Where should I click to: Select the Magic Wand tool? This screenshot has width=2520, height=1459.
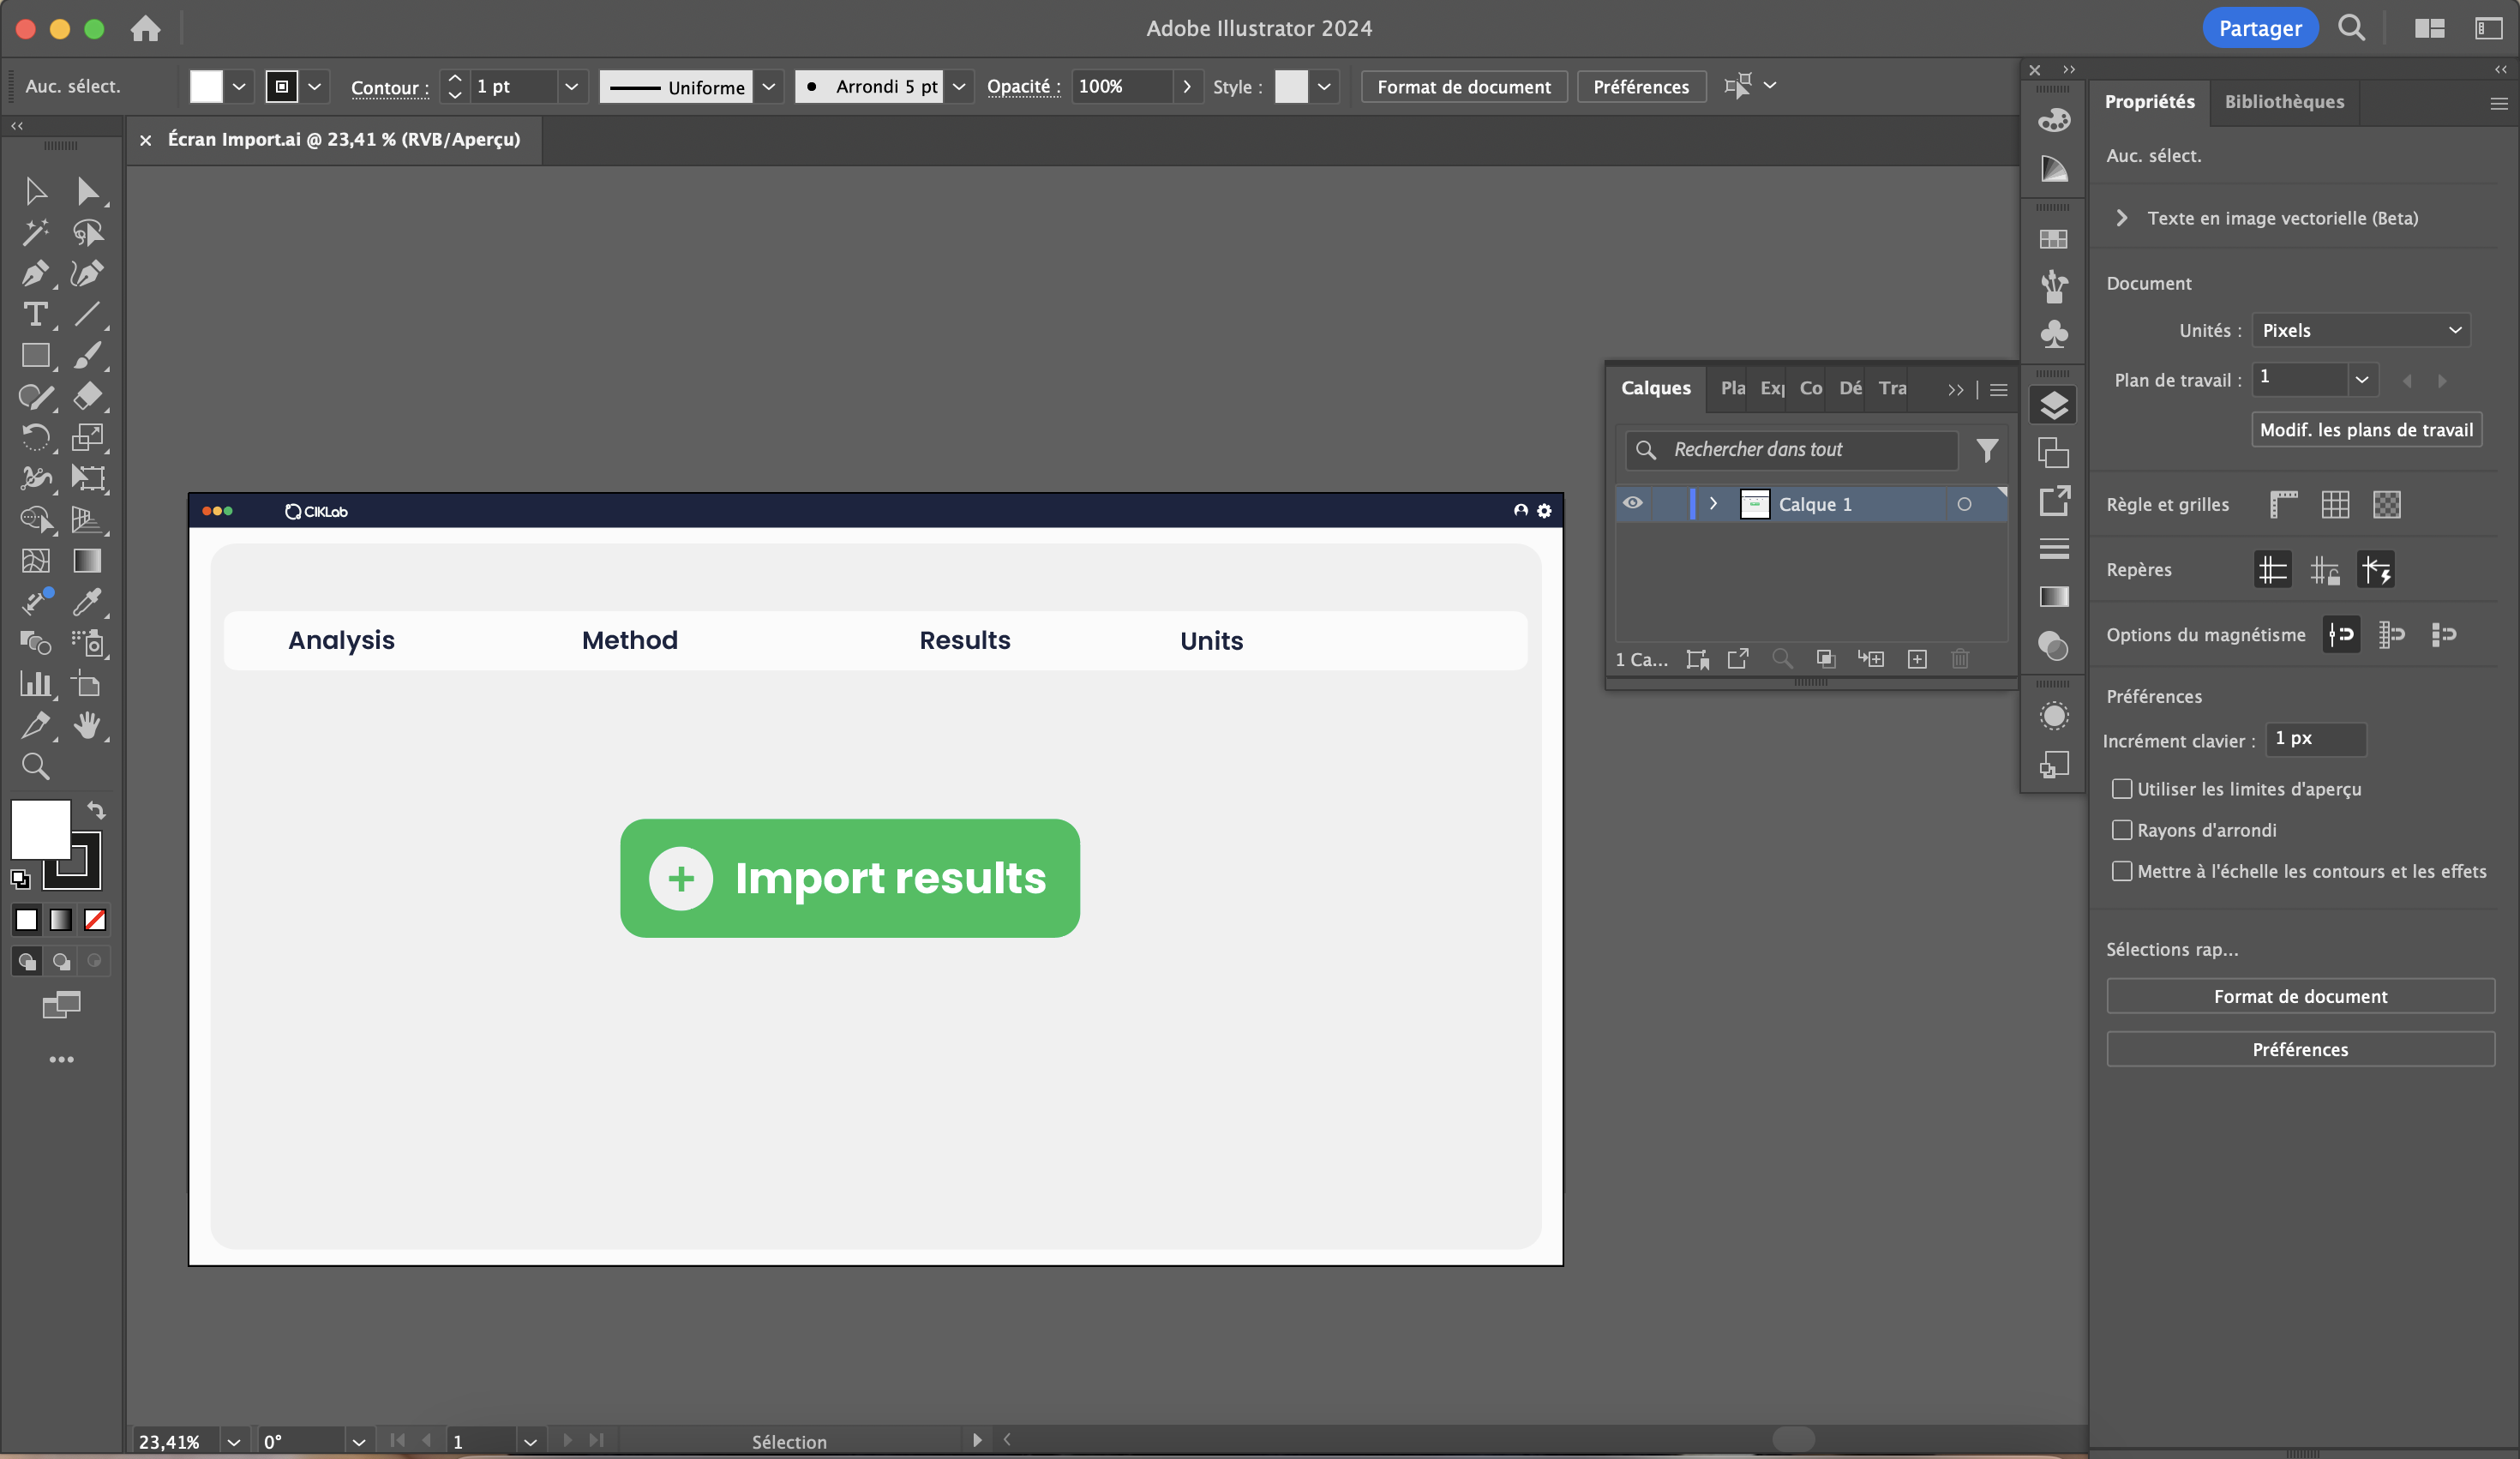coord(36,233)
